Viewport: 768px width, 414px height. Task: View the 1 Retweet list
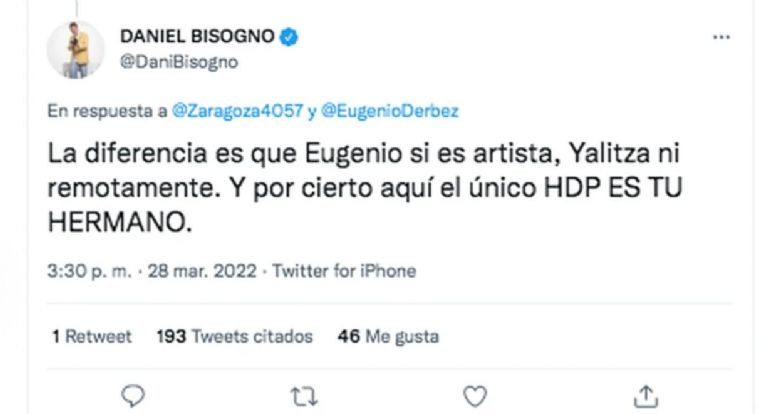click(92, 337)
